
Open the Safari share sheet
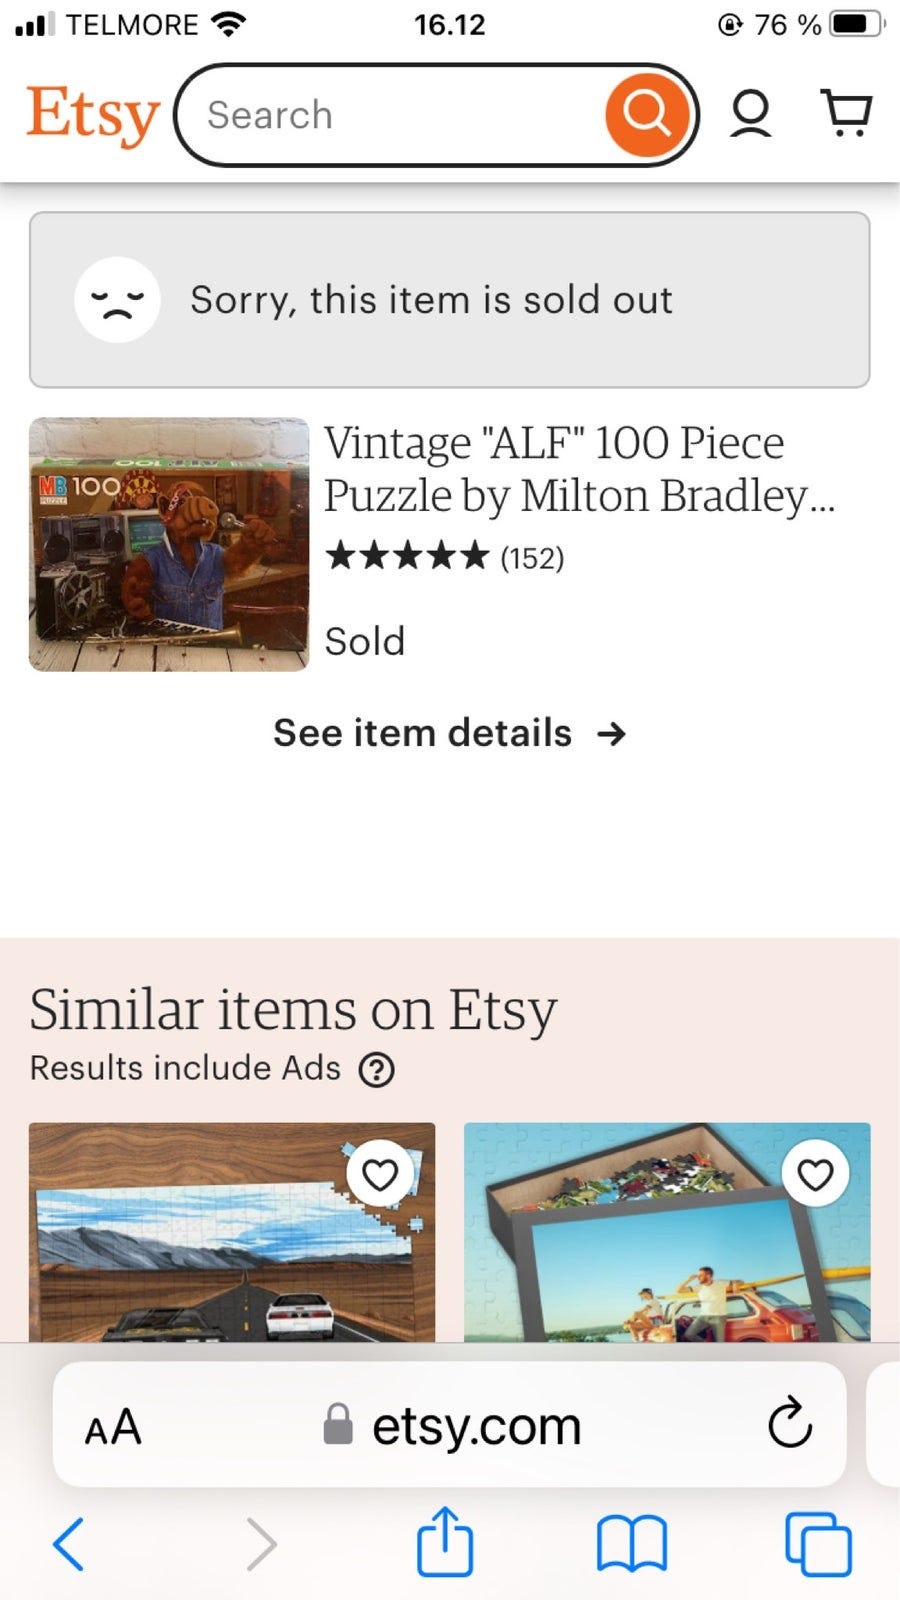point(444,1541)
